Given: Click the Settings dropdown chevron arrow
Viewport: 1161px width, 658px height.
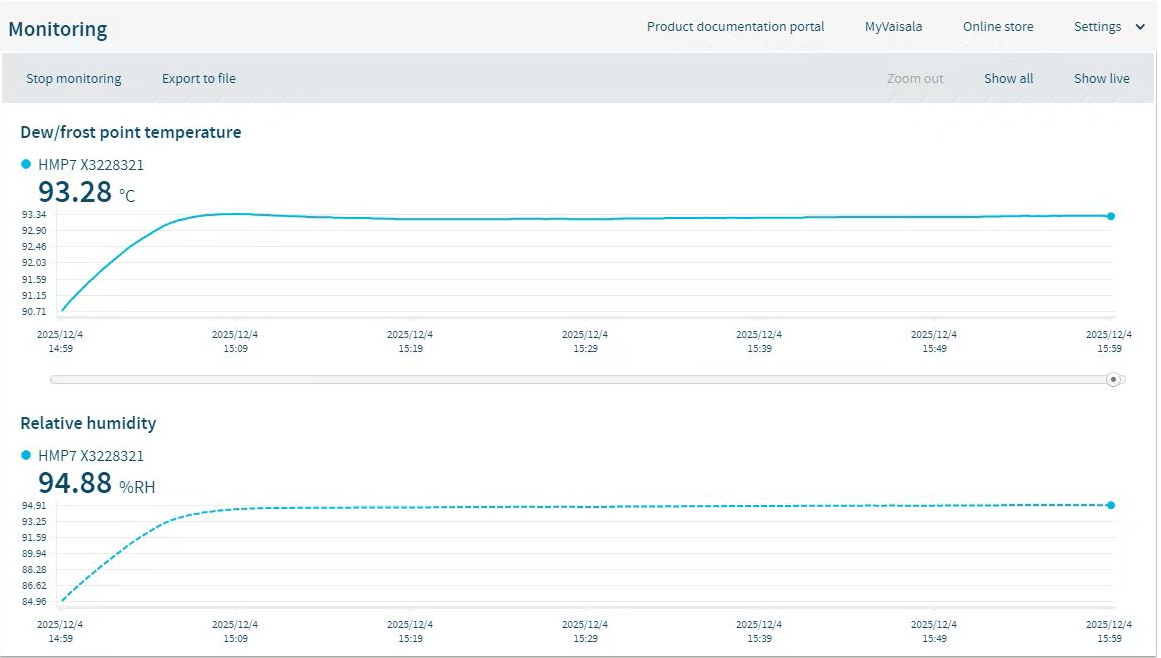Looking at the screenshot, I should 1140,27.
